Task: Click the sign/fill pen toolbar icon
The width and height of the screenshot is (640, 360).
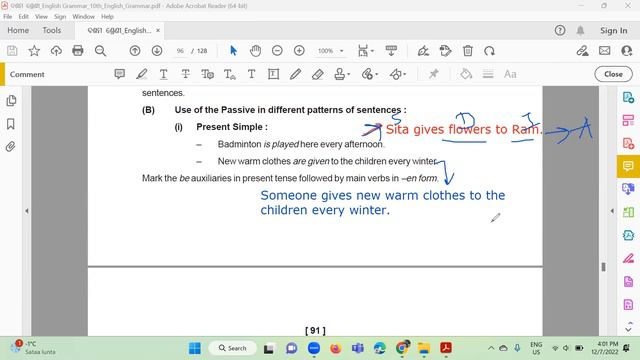Action: pyautogui.click(x=423, y=51)
